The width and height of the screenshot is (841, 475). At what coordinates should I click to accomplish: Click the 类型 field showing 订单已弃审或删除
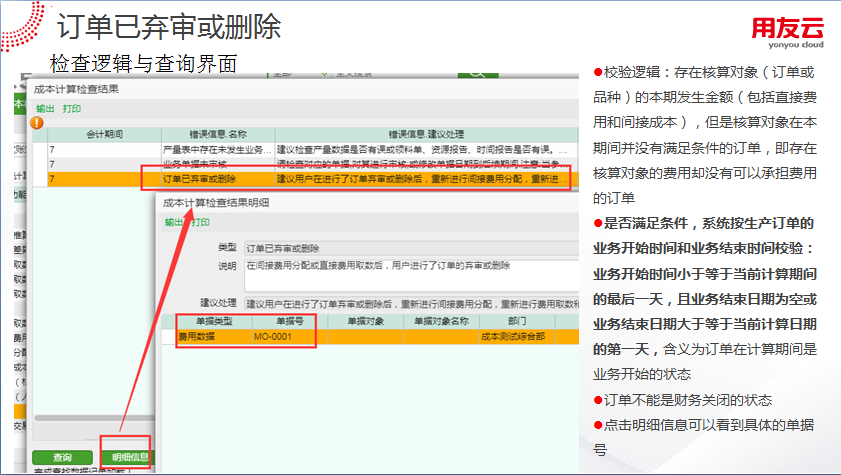pyautogui.click(x=400, y=247)
